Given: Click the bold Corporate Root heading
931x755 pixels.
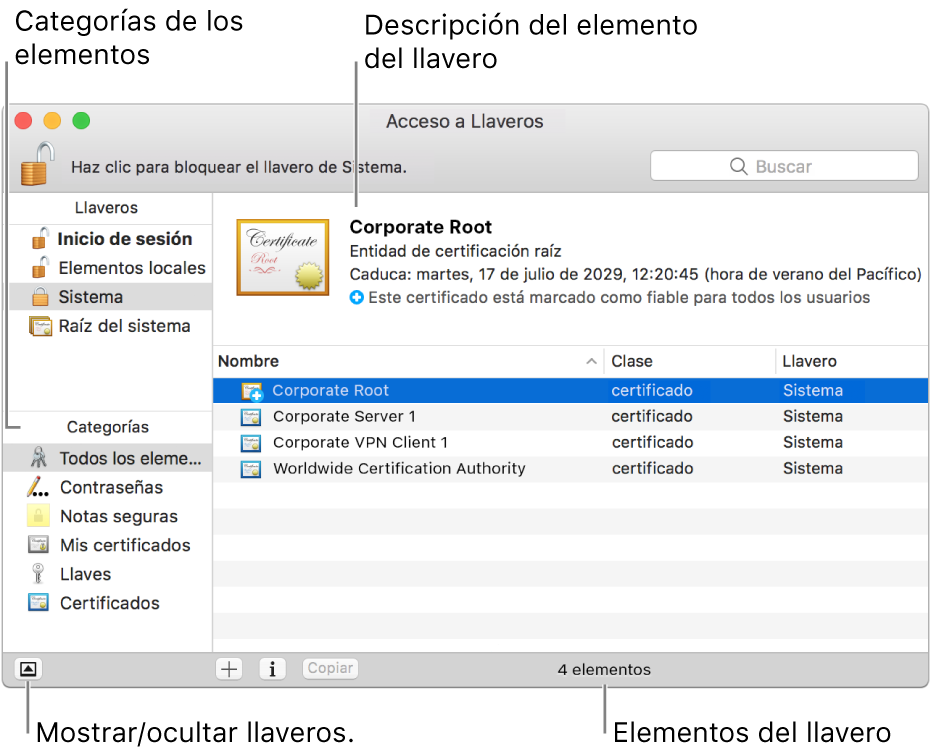Looking at the screenshot, I should click(420, 227).
